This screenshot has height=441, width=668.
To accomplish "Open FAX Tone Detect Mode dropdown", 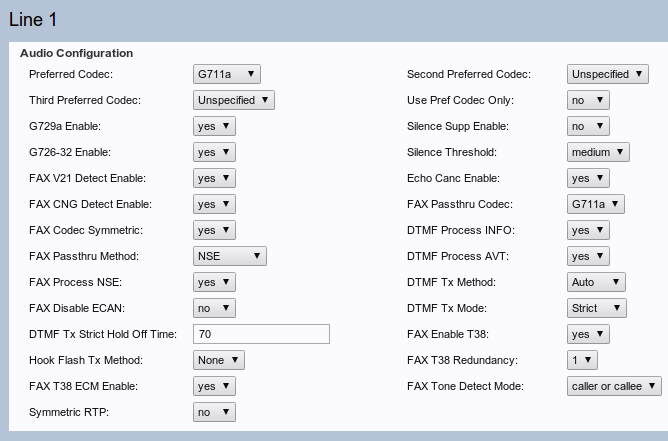I will point(613,386).
